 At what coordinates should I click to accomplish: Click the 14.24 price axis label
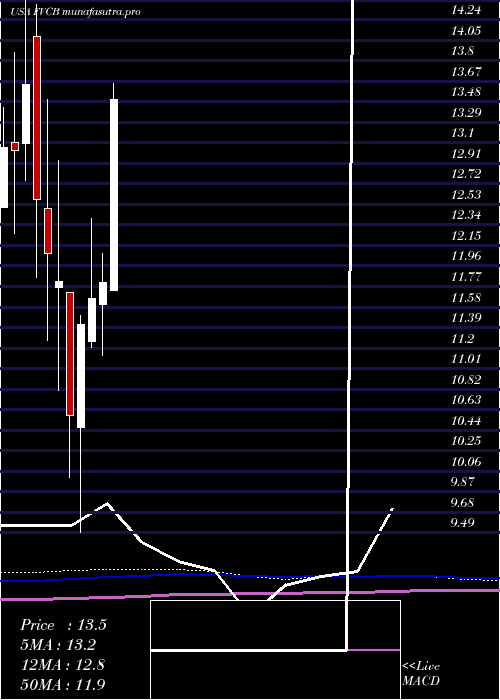coord(466,10)
